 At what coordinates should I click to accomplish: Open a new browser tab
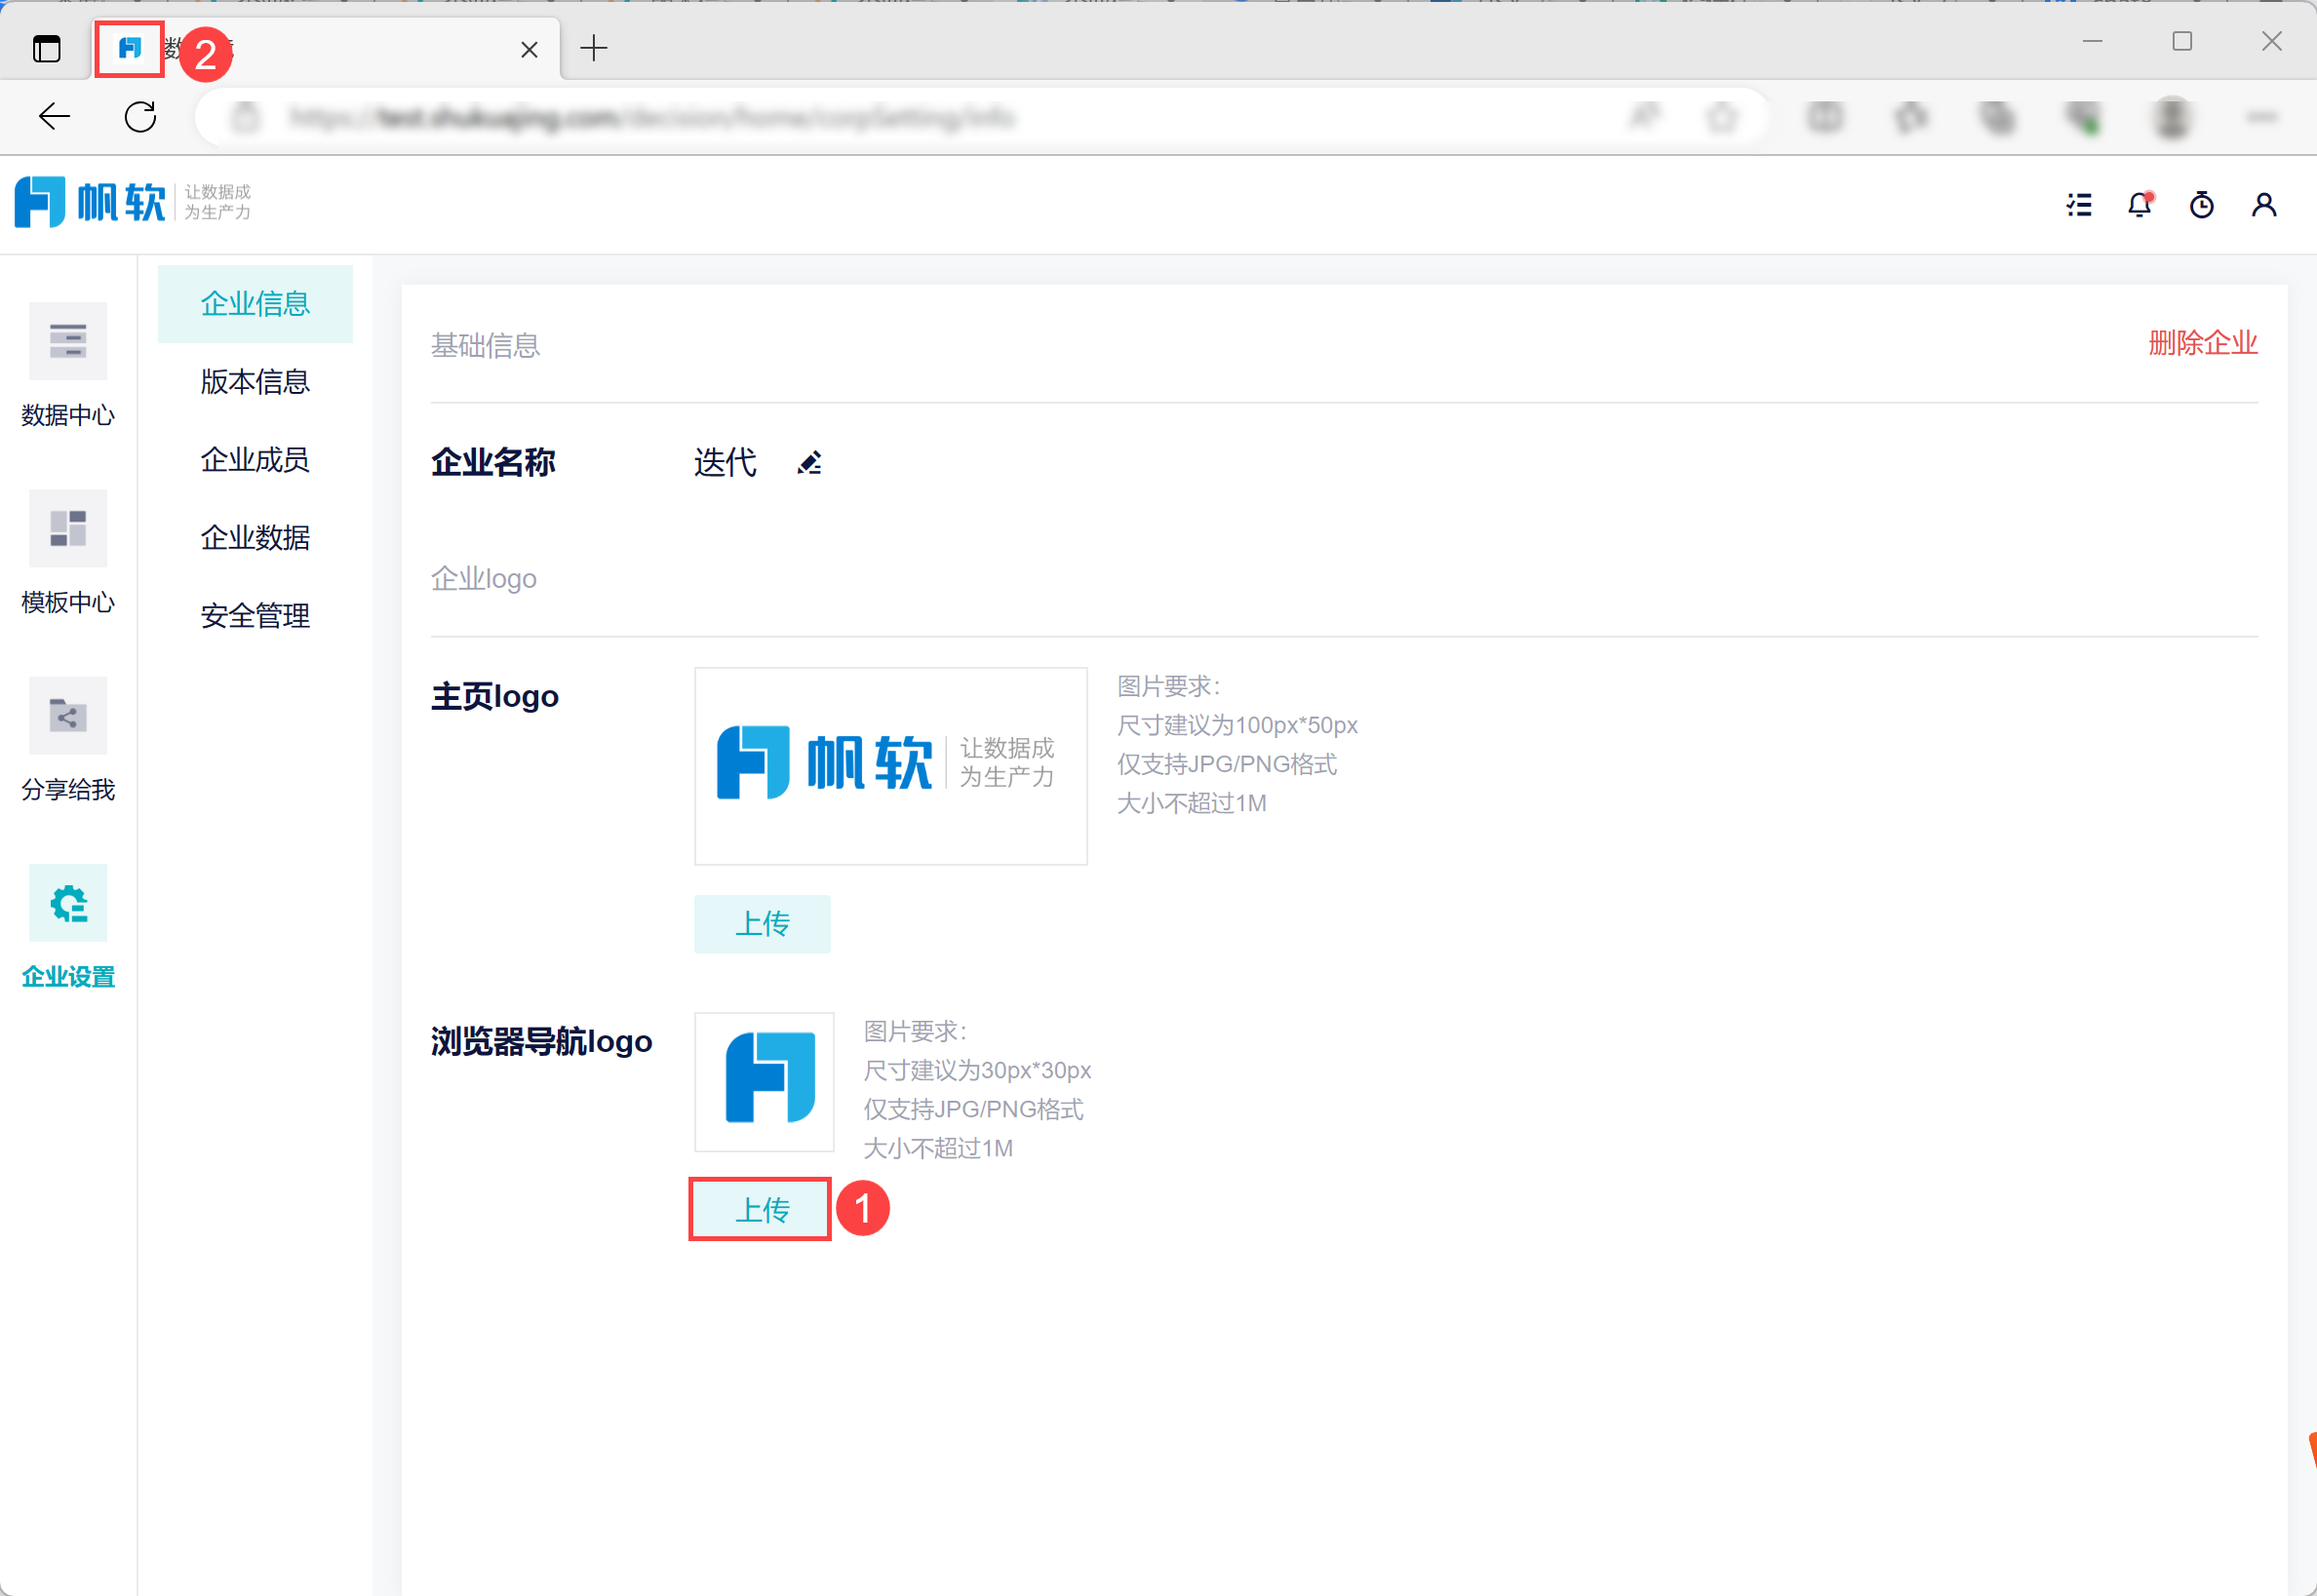coord(594,48)
